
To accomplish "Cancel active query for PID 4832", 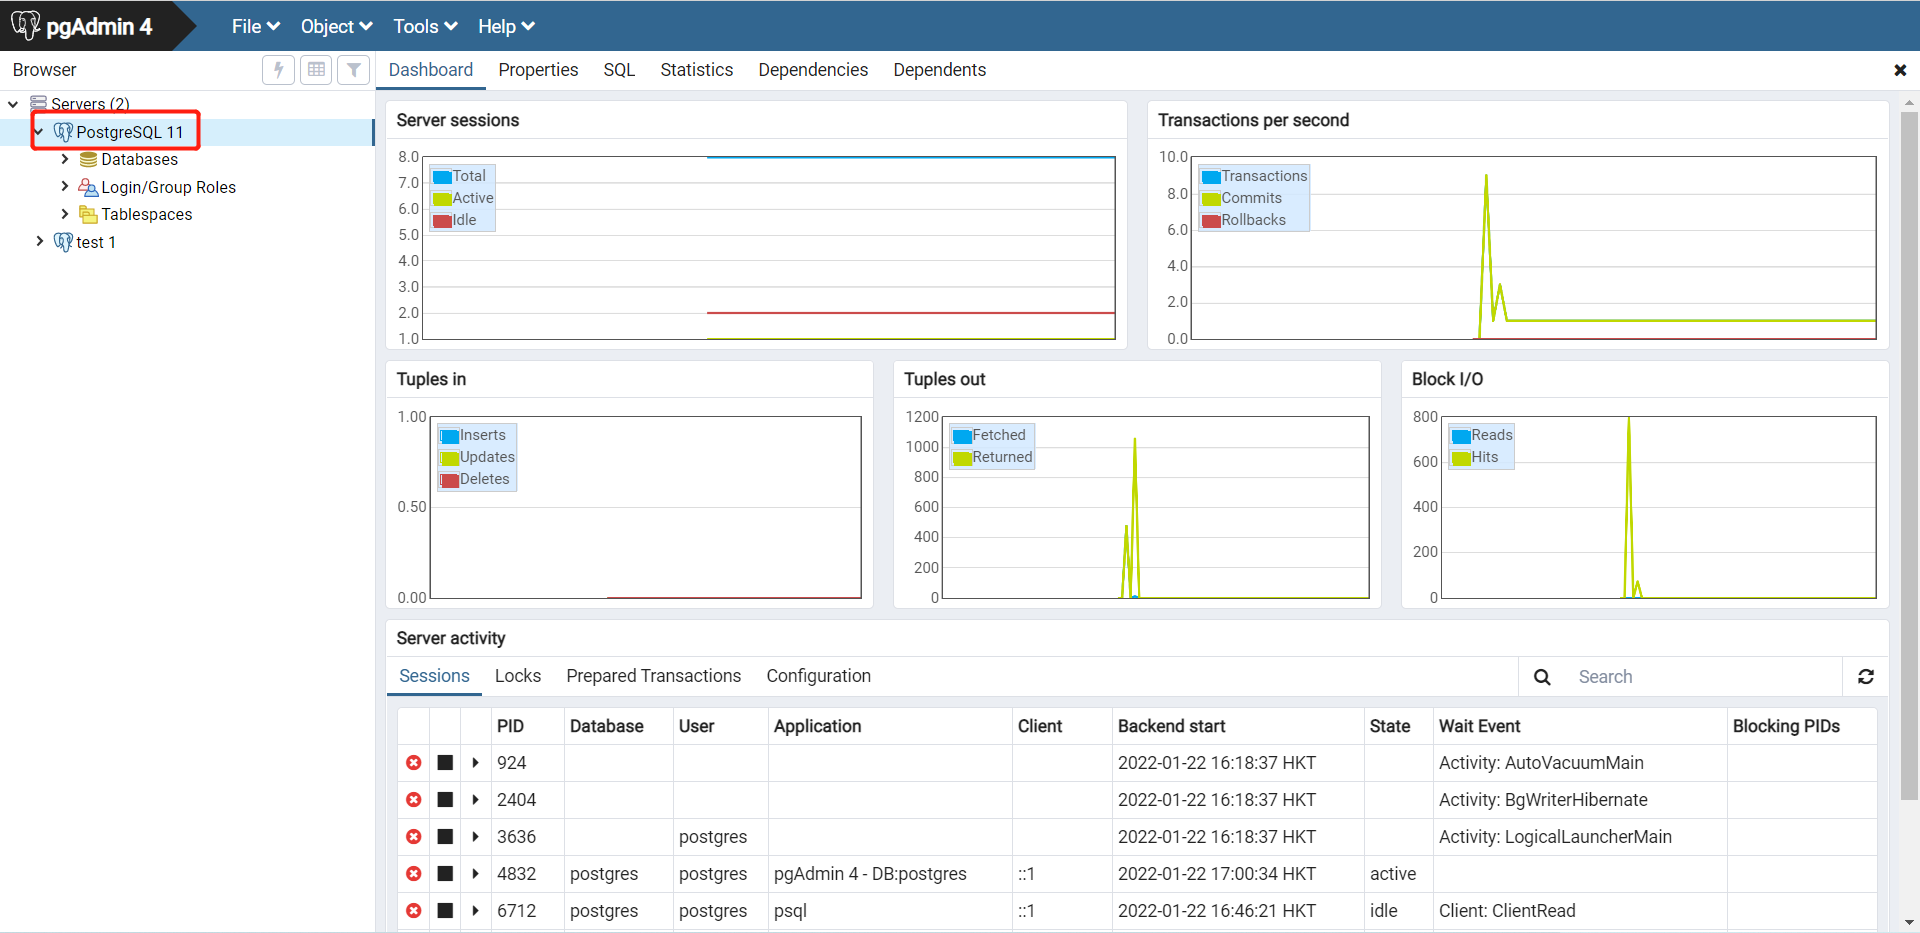I will pyautogui.click(x=446, y=874).
